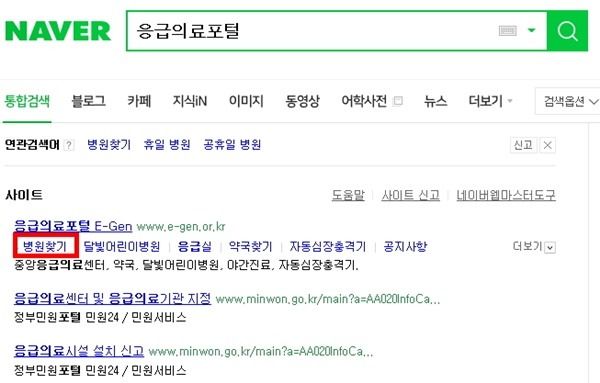Click related search 휴일 병원

[x=167, y=145]
